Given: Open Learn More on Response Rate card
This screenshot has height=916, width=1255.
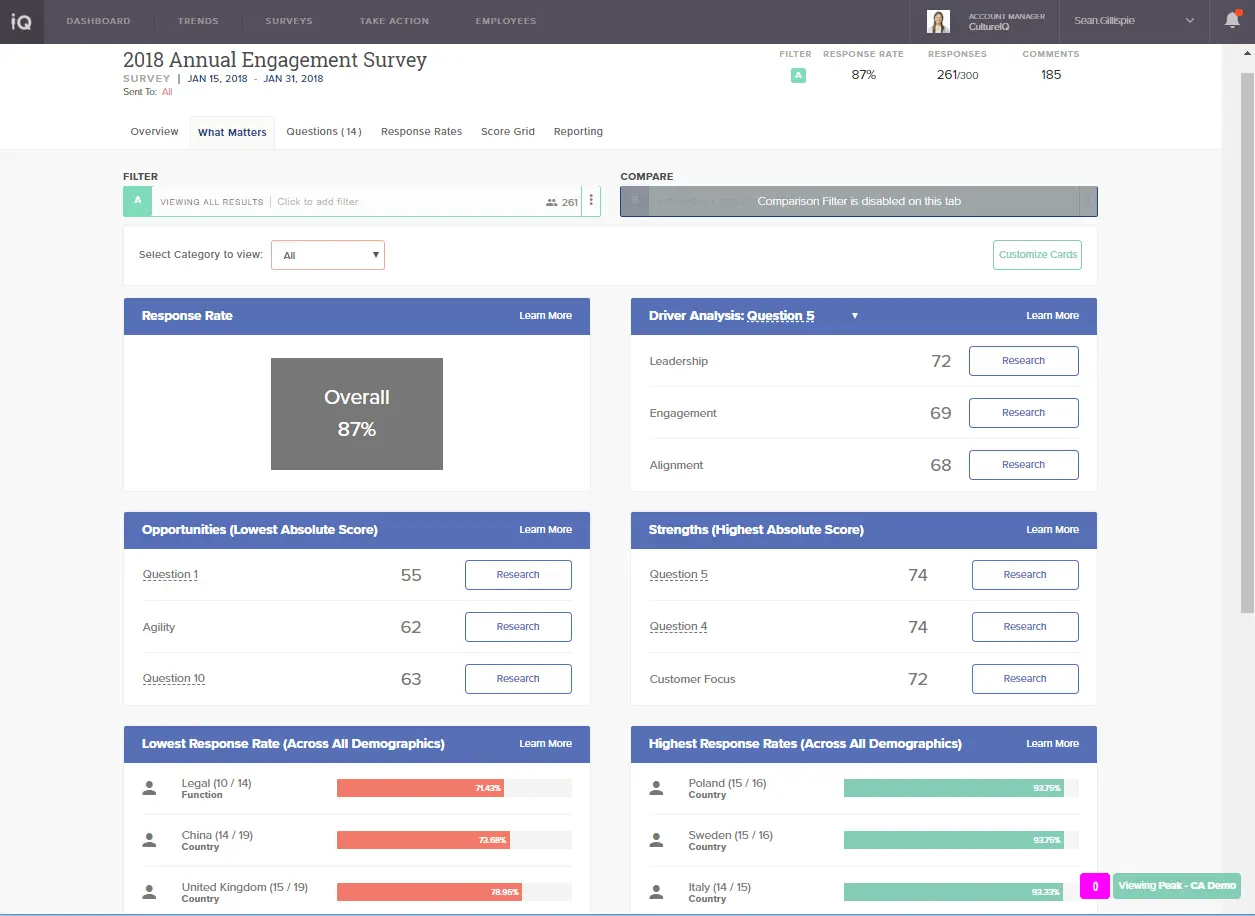Looking at the screenshot, I should (x=545, y=316).
